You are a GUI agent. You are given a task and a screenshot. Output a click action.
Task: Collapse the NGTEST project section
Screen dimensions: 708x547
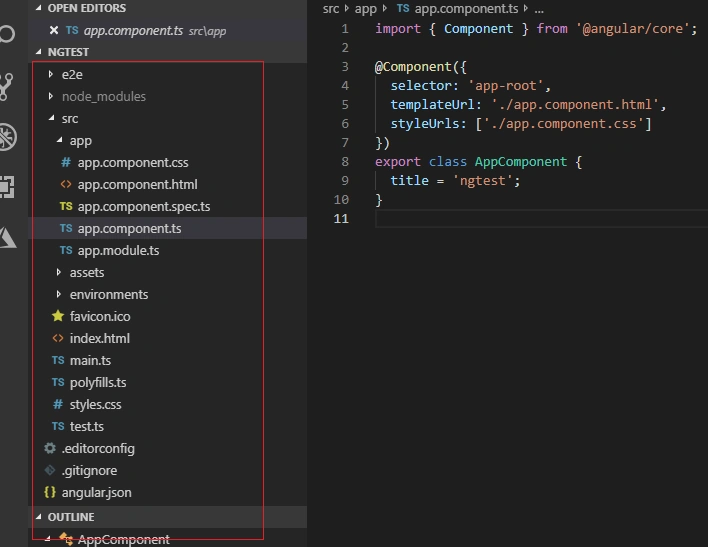click(x=38, y=52)
